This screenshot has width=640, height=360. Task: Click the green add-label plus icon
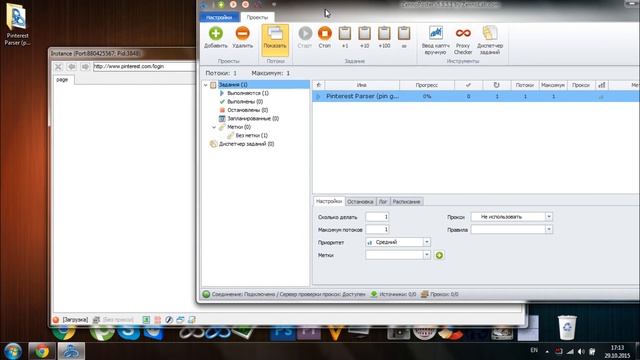pyautogui.click(x=439, y=255)
